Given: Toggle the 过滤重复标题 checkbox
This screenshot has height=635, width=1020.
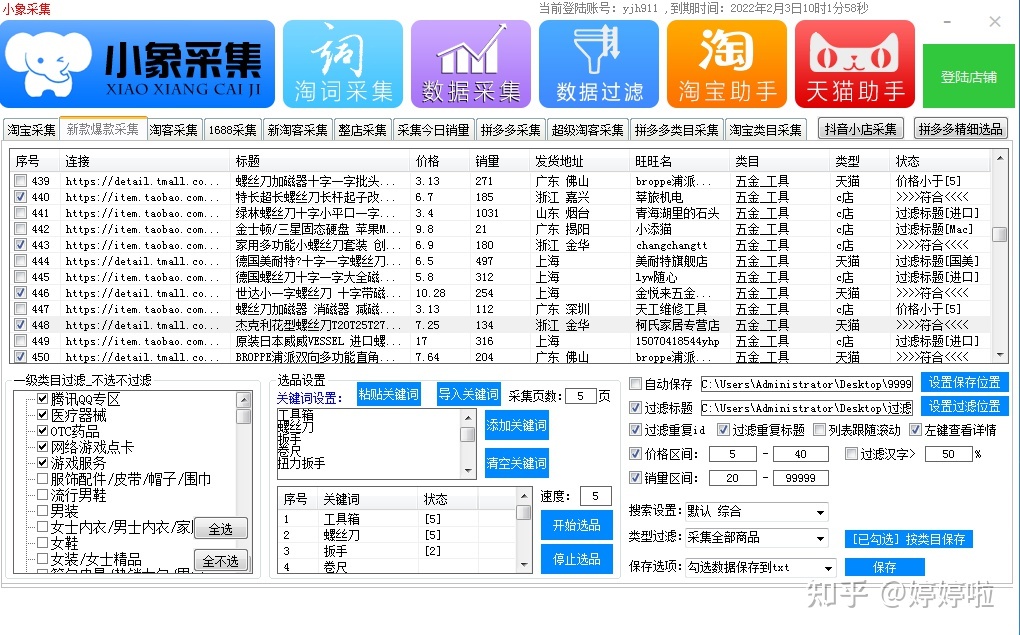Looking at the screenshot, I should click(723, 430).
